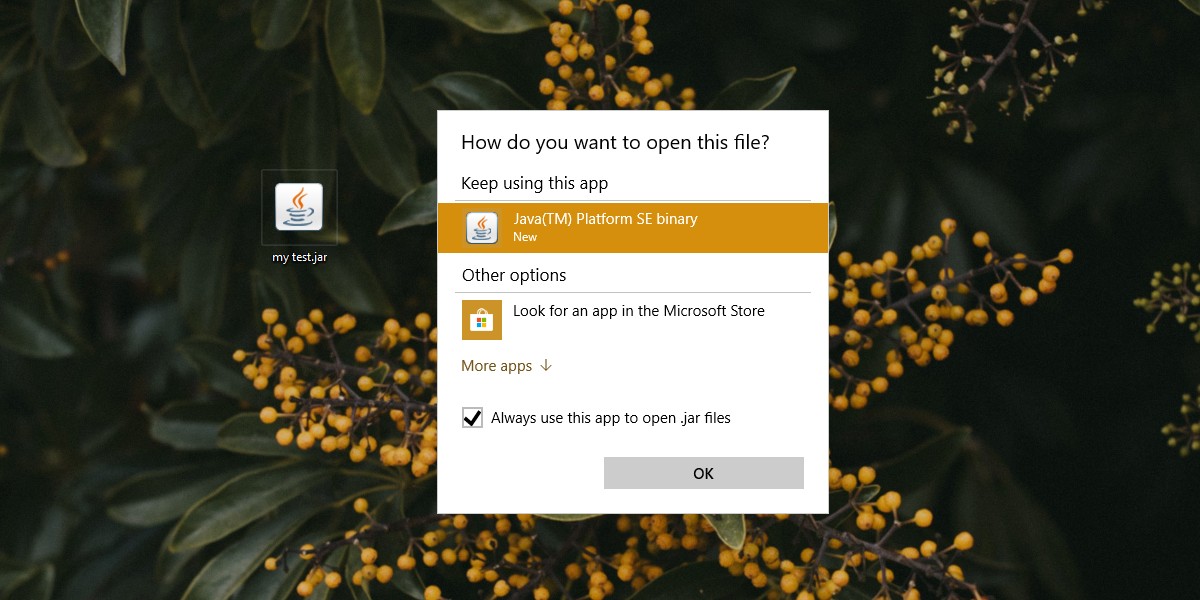Click the Other options heading
Image resolution: width=1200 pixels, height=600 pixels.
pyautogui.click(x=514, y=276)
